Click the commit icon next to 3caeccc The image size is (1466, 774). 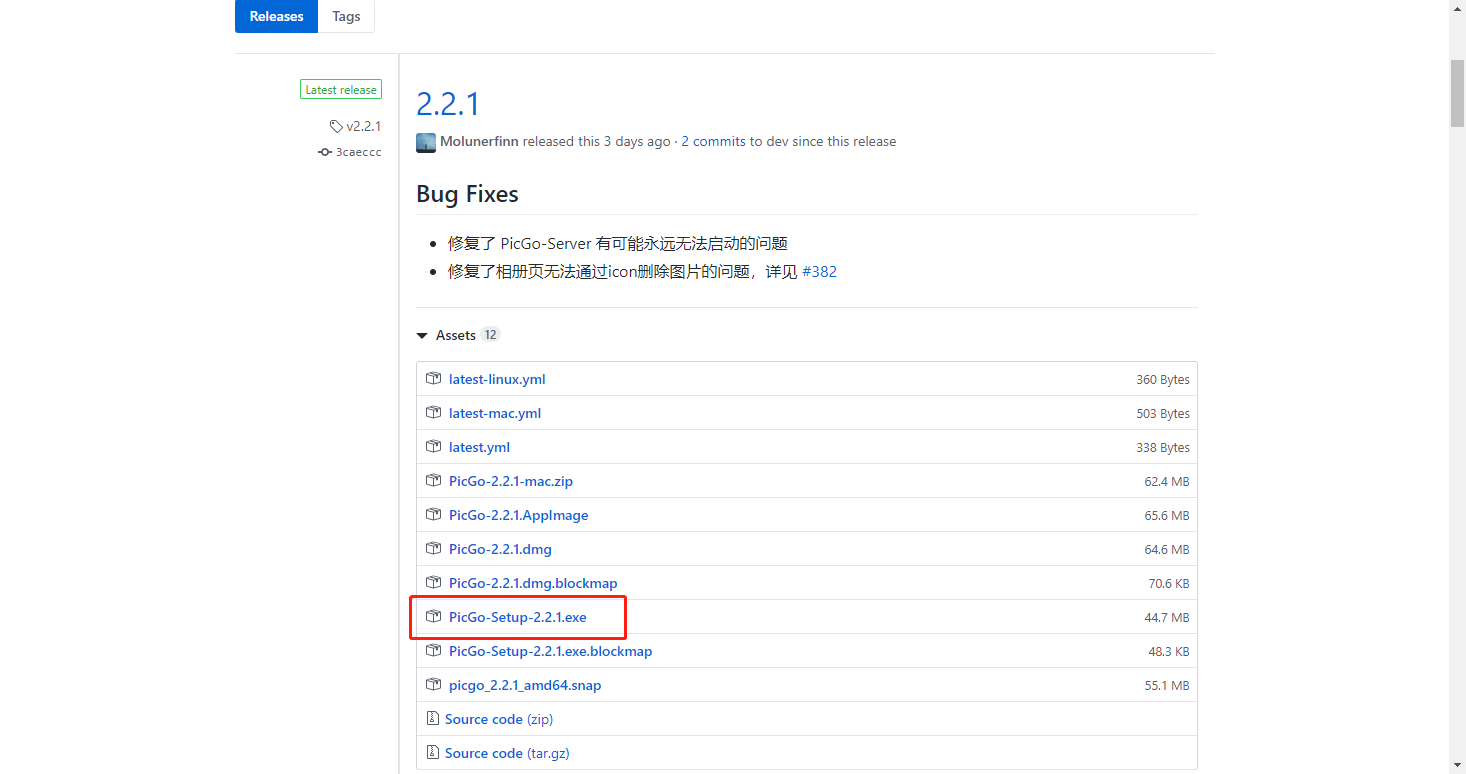[324, 152]
